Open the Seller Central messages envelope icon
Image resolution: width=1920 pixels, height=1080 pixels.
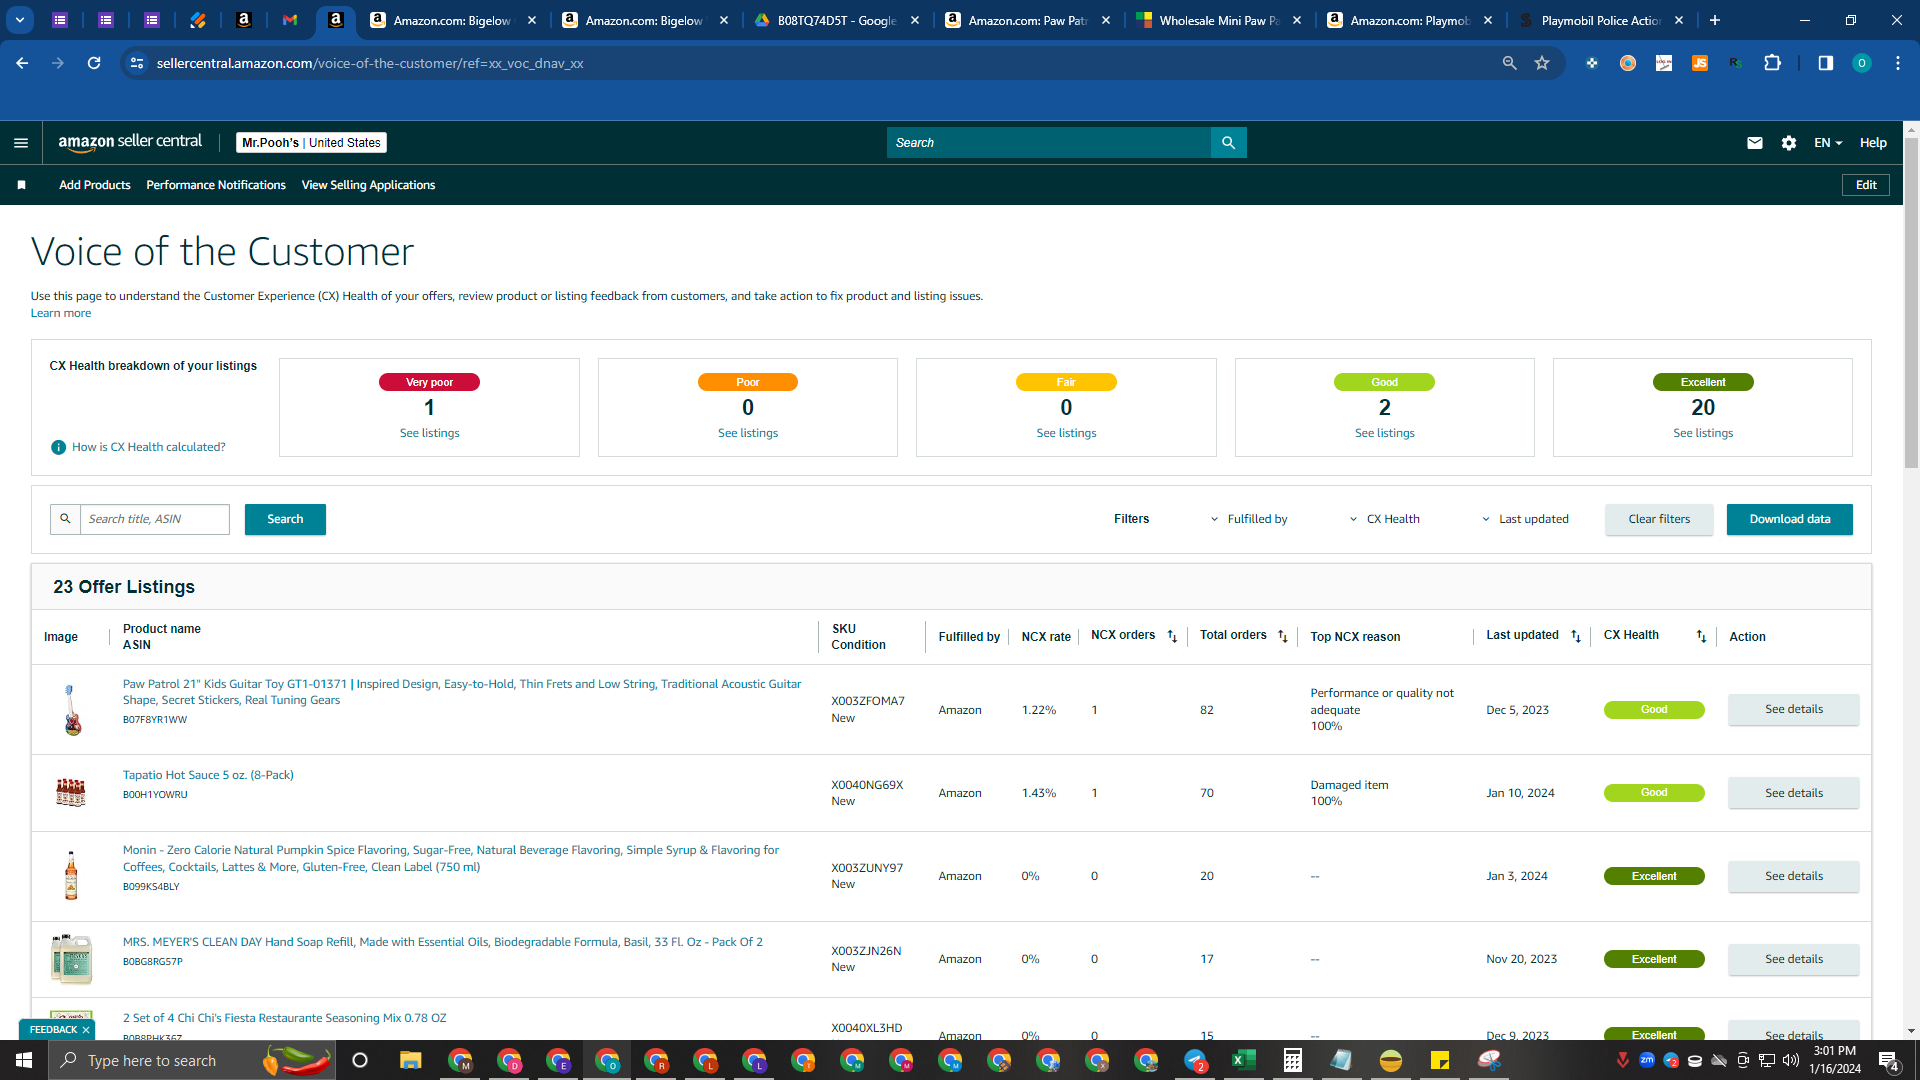pyautogui.click(x=1754, y=143)
